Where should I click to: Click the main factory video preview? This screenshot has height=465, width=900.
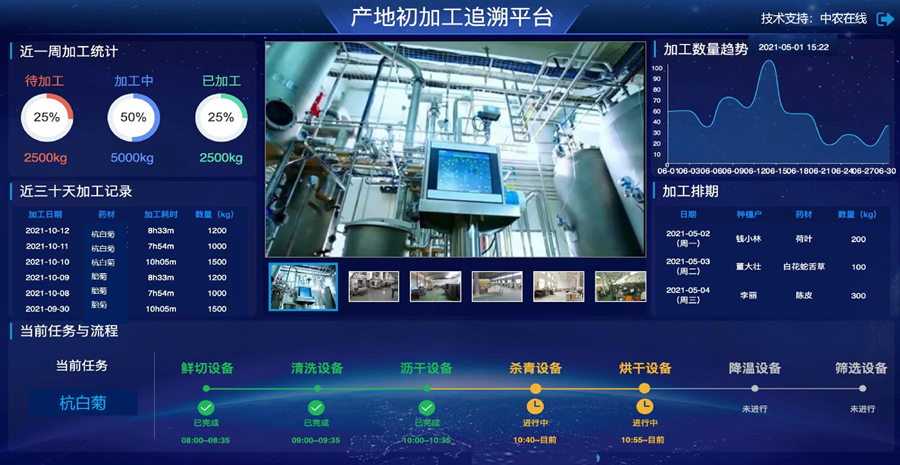coord(455,149)
